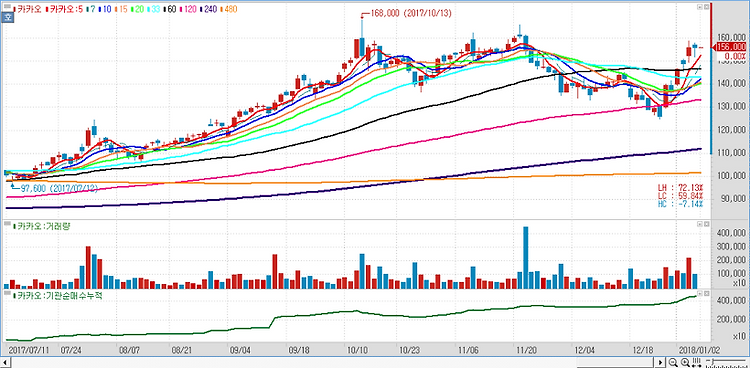Click the 160,000 price axis label
750x368 pixels.
coord(733,38)
